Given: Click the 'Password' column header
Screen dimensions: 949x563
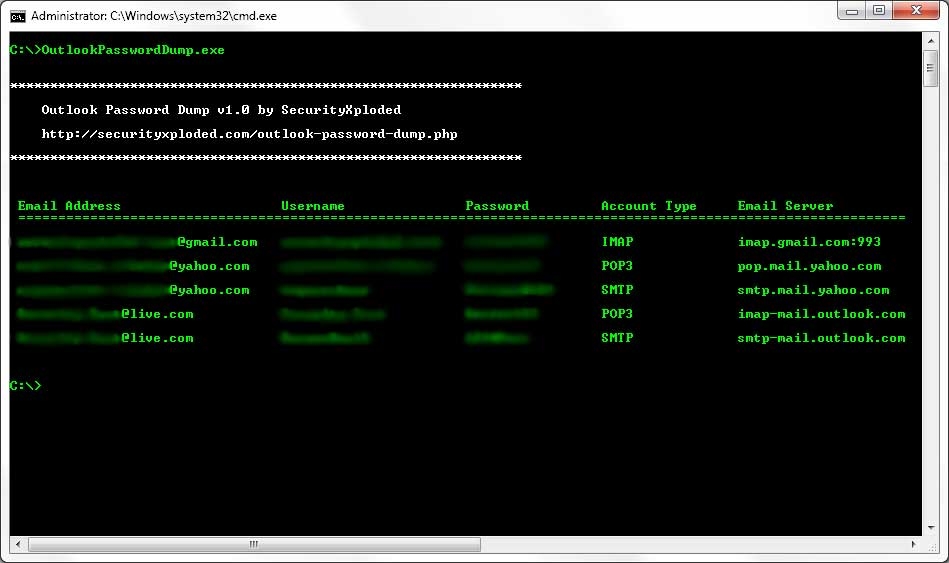Looking at the screenshot, I should (x=497, y=206).
